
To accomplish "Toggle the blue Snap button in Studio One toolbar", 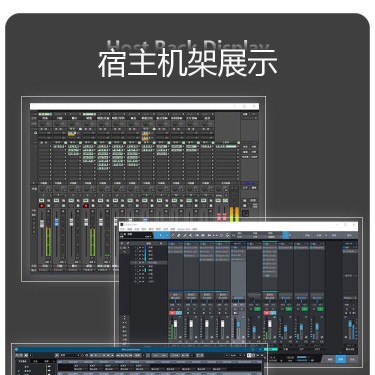I will tap(285, 235).
